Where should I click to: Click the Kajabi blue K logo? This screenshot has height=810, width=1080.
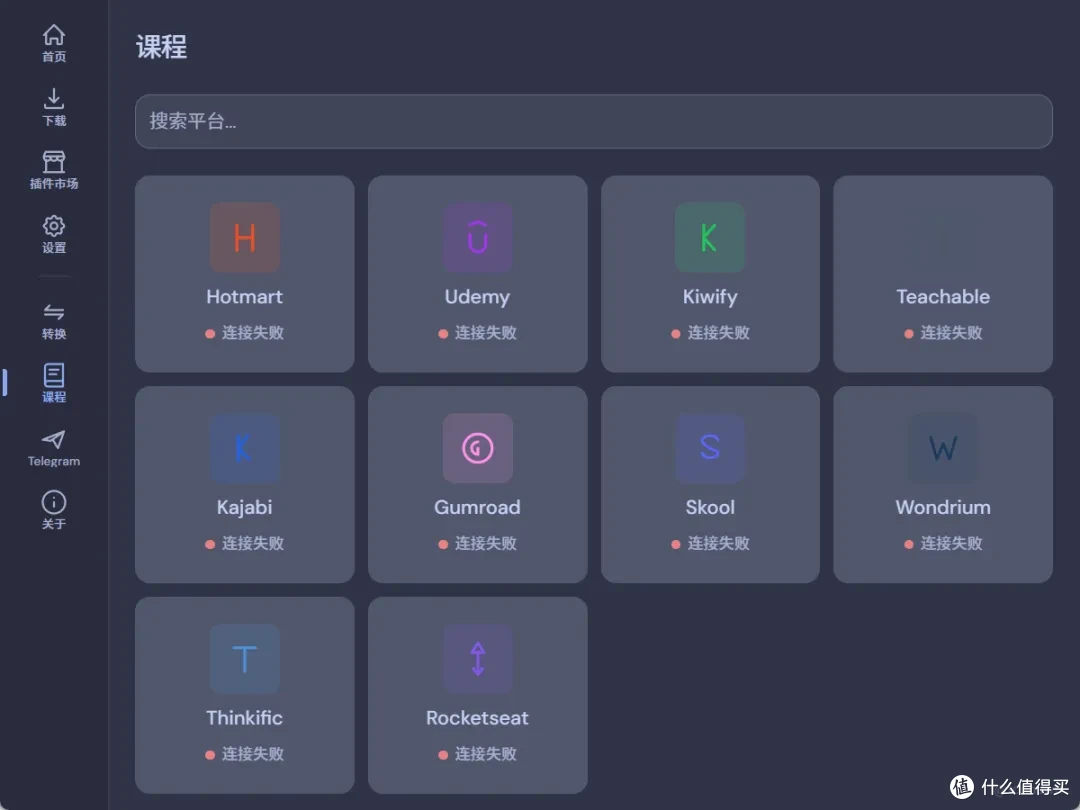pyautogui.click(x=245, y=448)
